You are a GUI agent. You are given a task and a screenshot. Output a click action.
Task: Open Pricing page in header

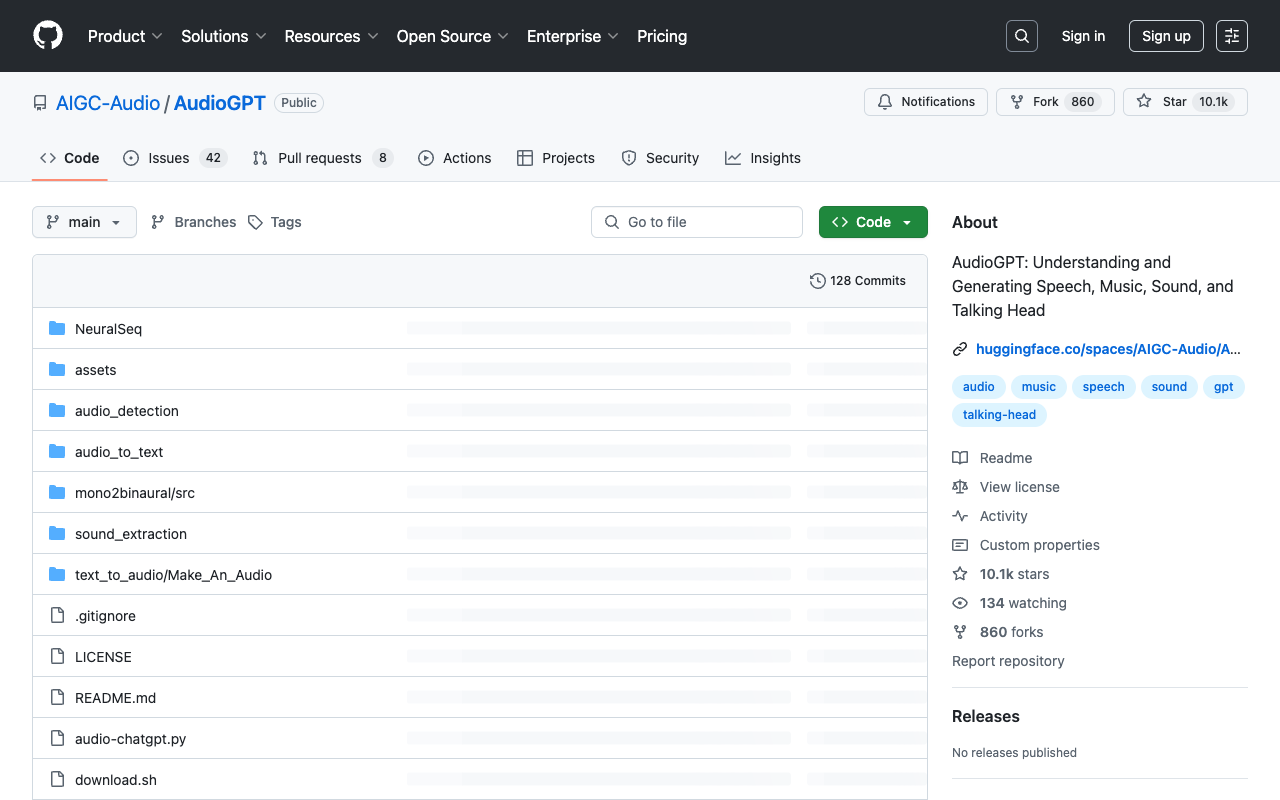(x=662, y=36)
